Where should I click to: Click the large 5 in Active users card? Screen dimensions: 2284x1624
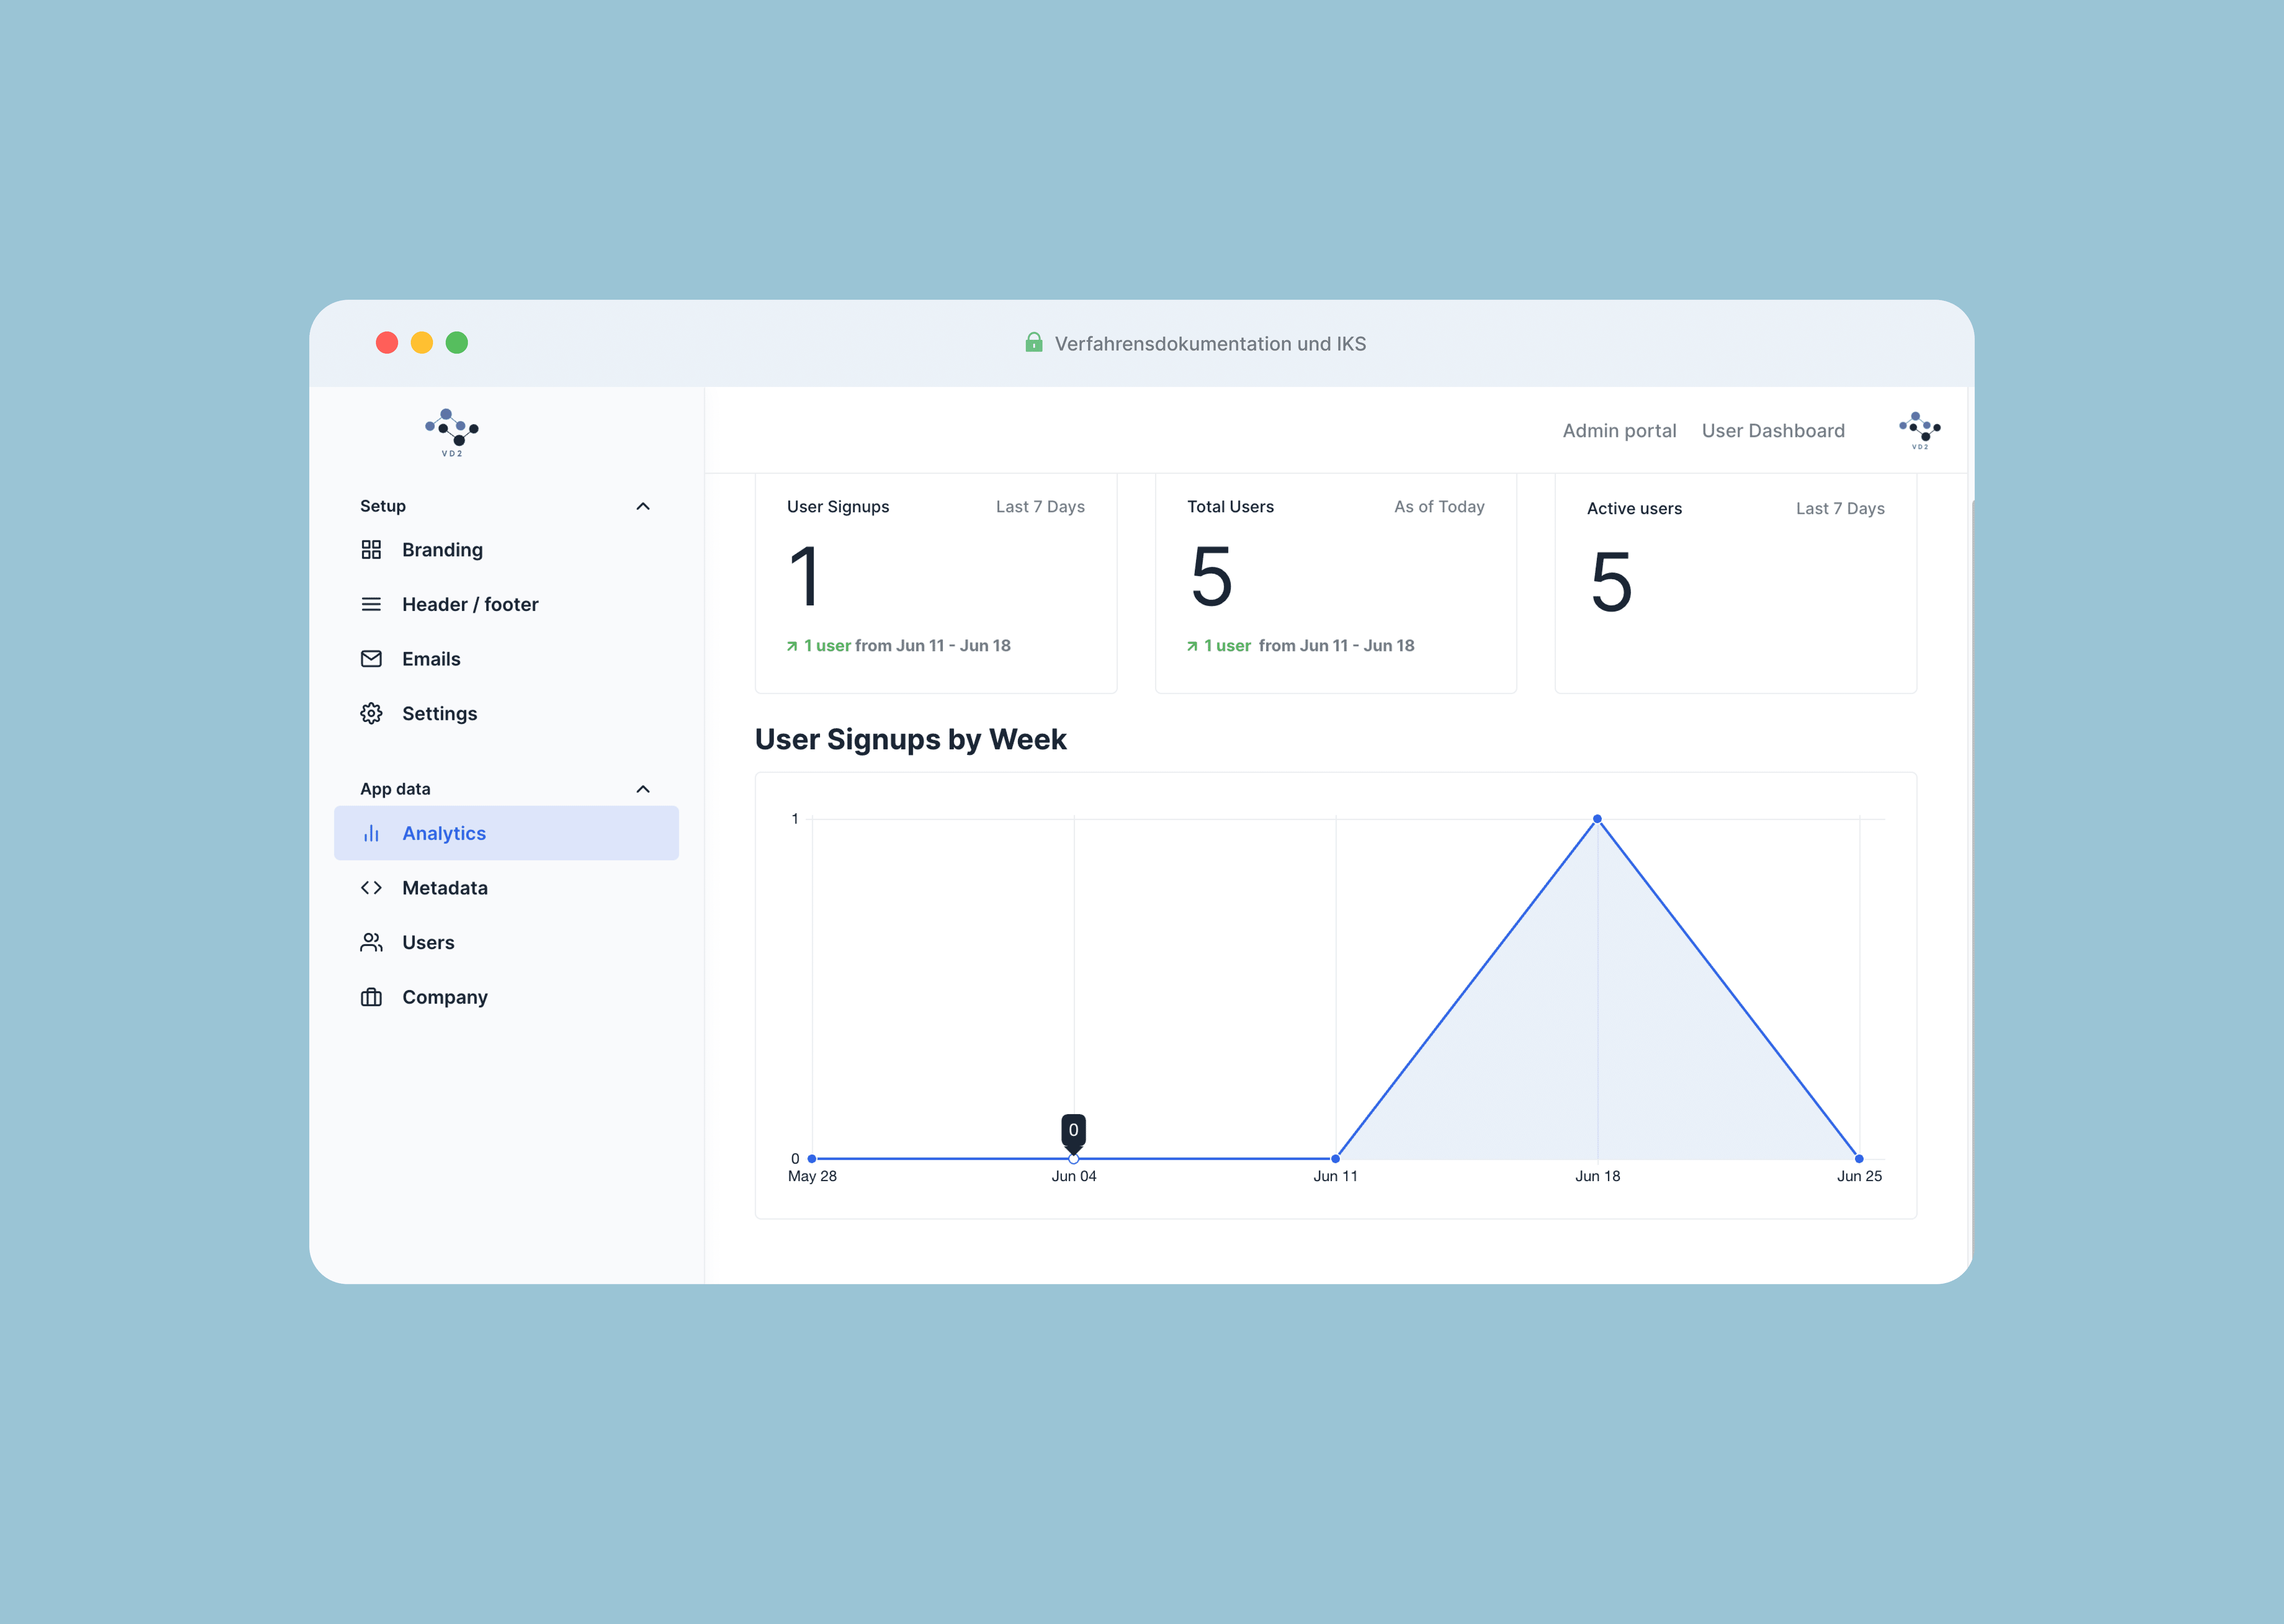[x=1611, y=582]
